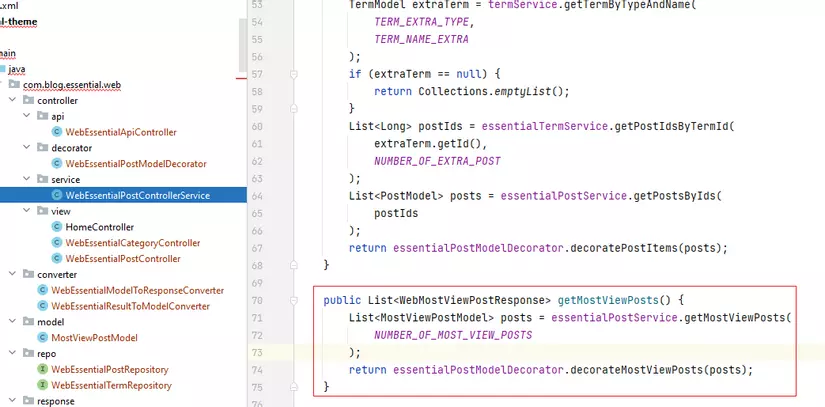
Task: Click the HomeController class icon
Action: pos(57,227)
